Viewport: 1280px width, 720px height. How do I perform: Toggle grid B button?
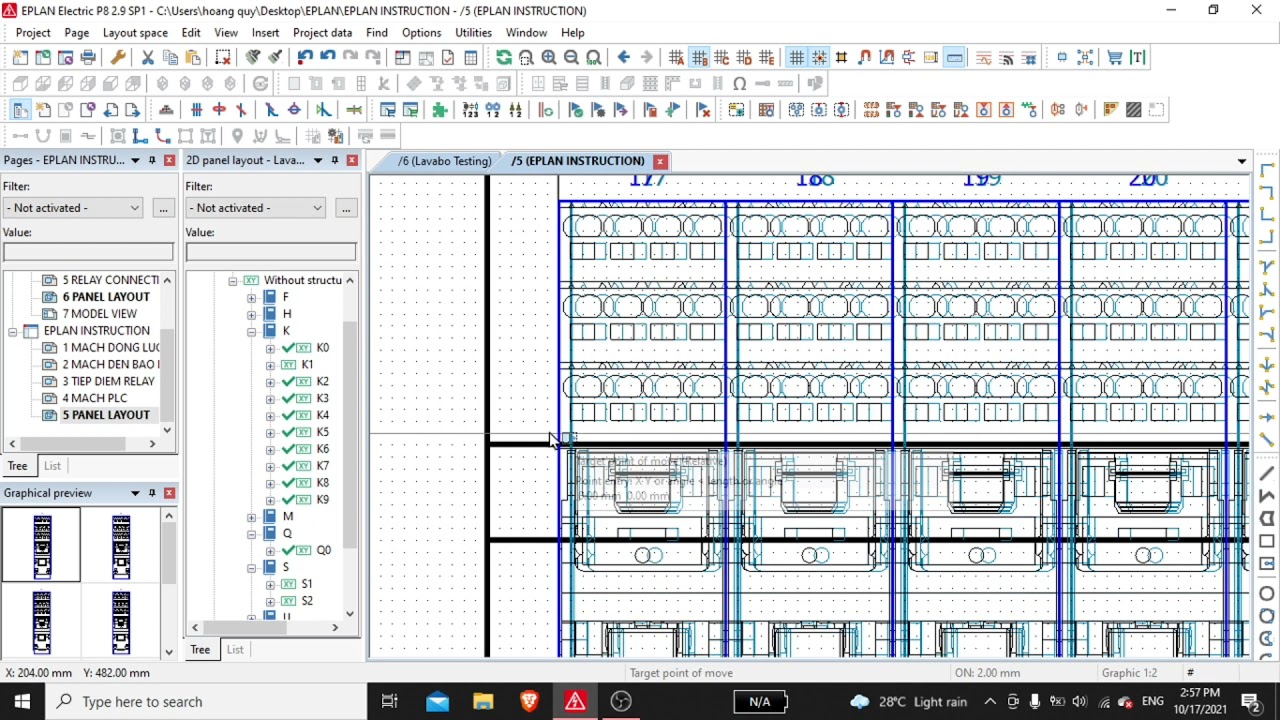699,58
